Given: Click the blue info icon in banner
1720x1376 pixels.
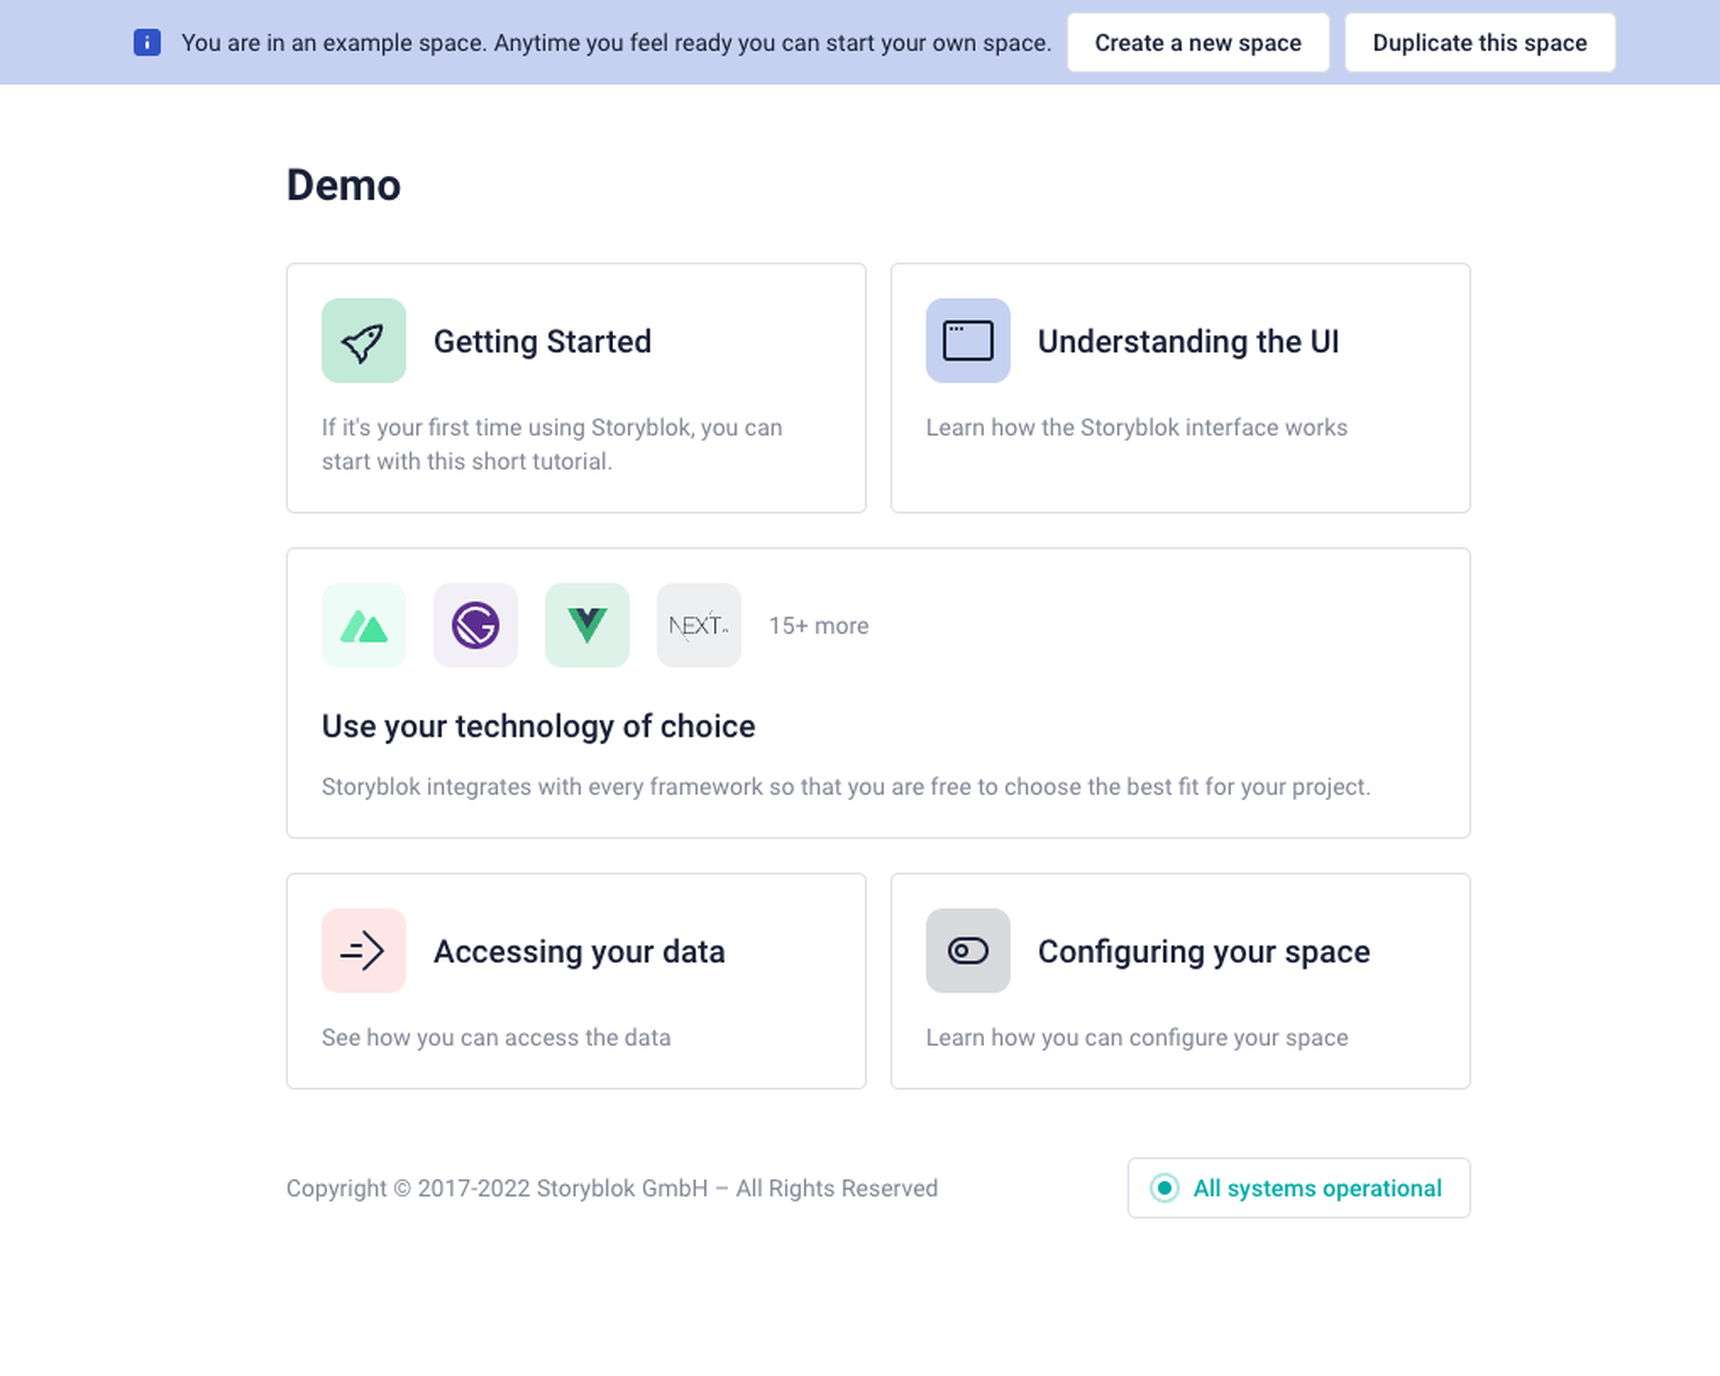Looking at the screenshot, I should coord(147,43).
